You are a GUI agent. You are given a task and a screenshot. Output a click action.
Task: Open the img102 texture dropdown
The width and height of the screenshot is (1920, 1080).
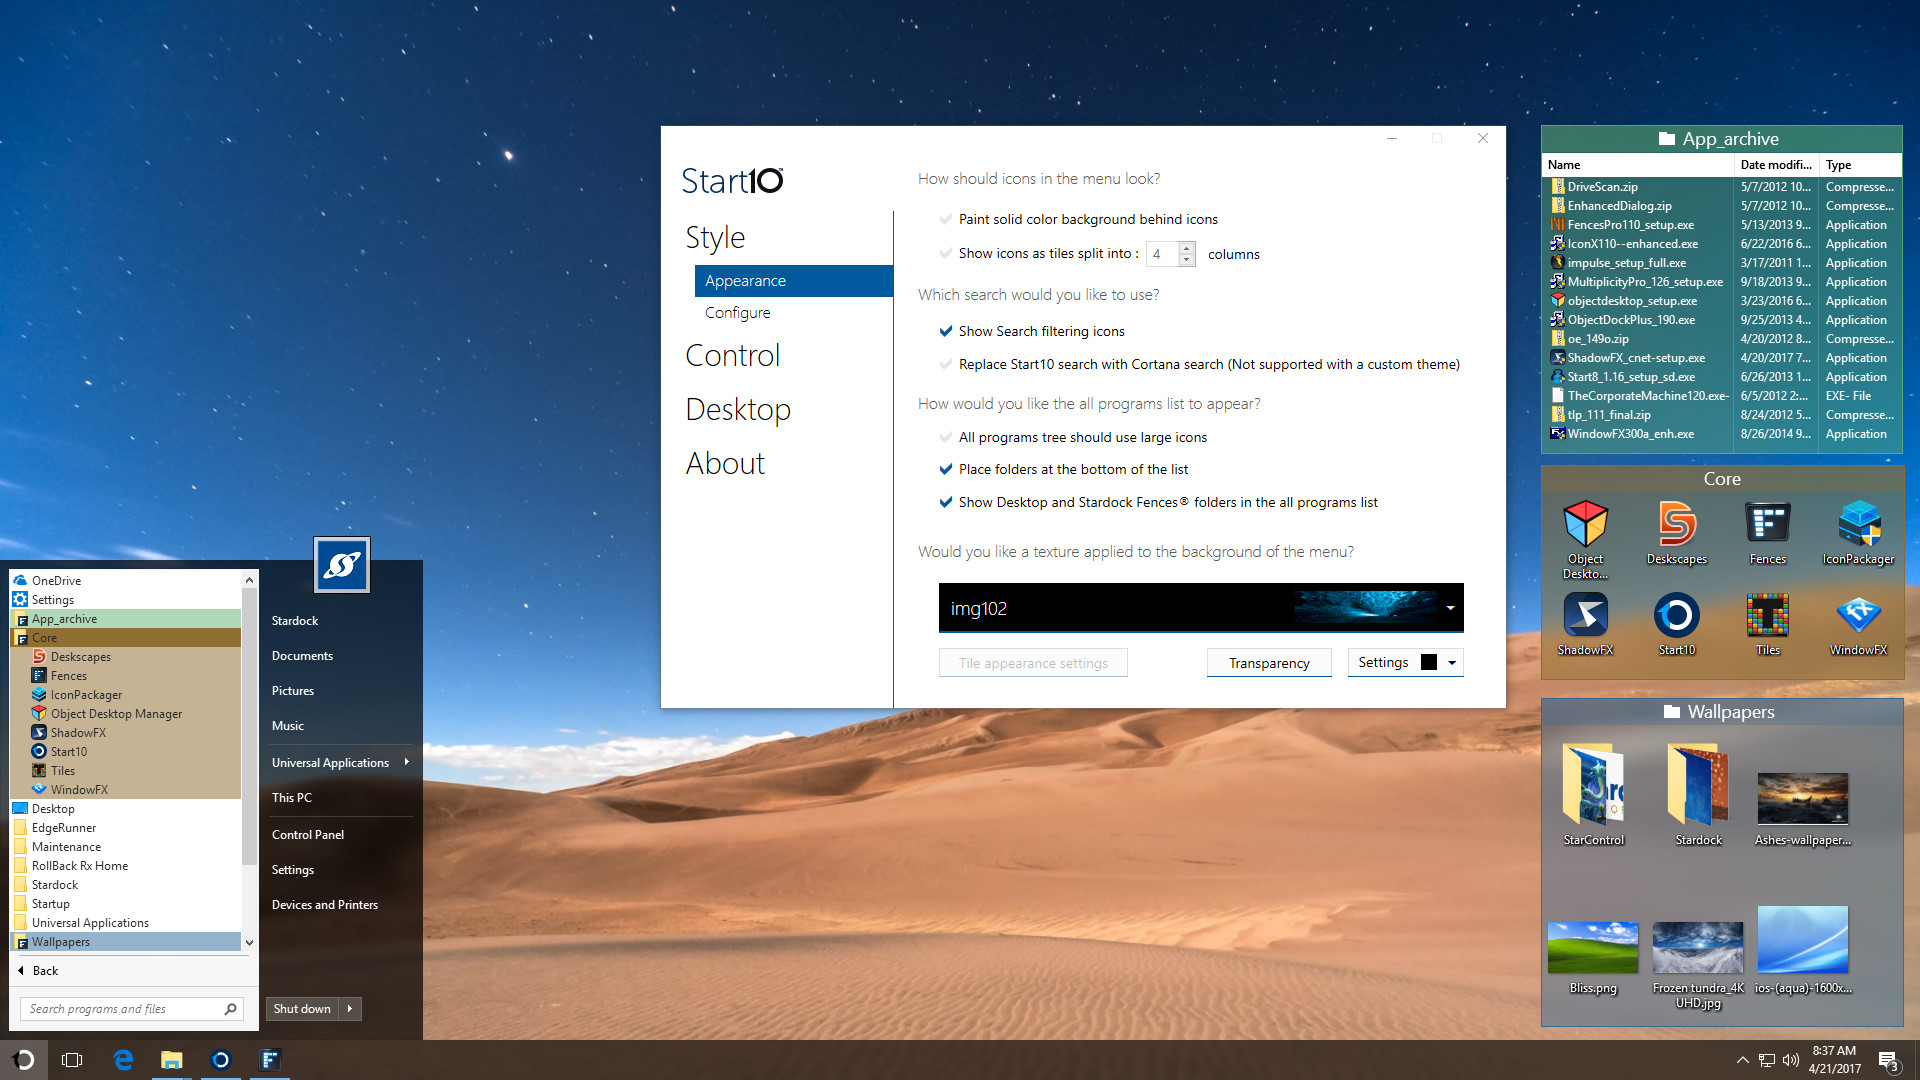[x=1450, y=607]
